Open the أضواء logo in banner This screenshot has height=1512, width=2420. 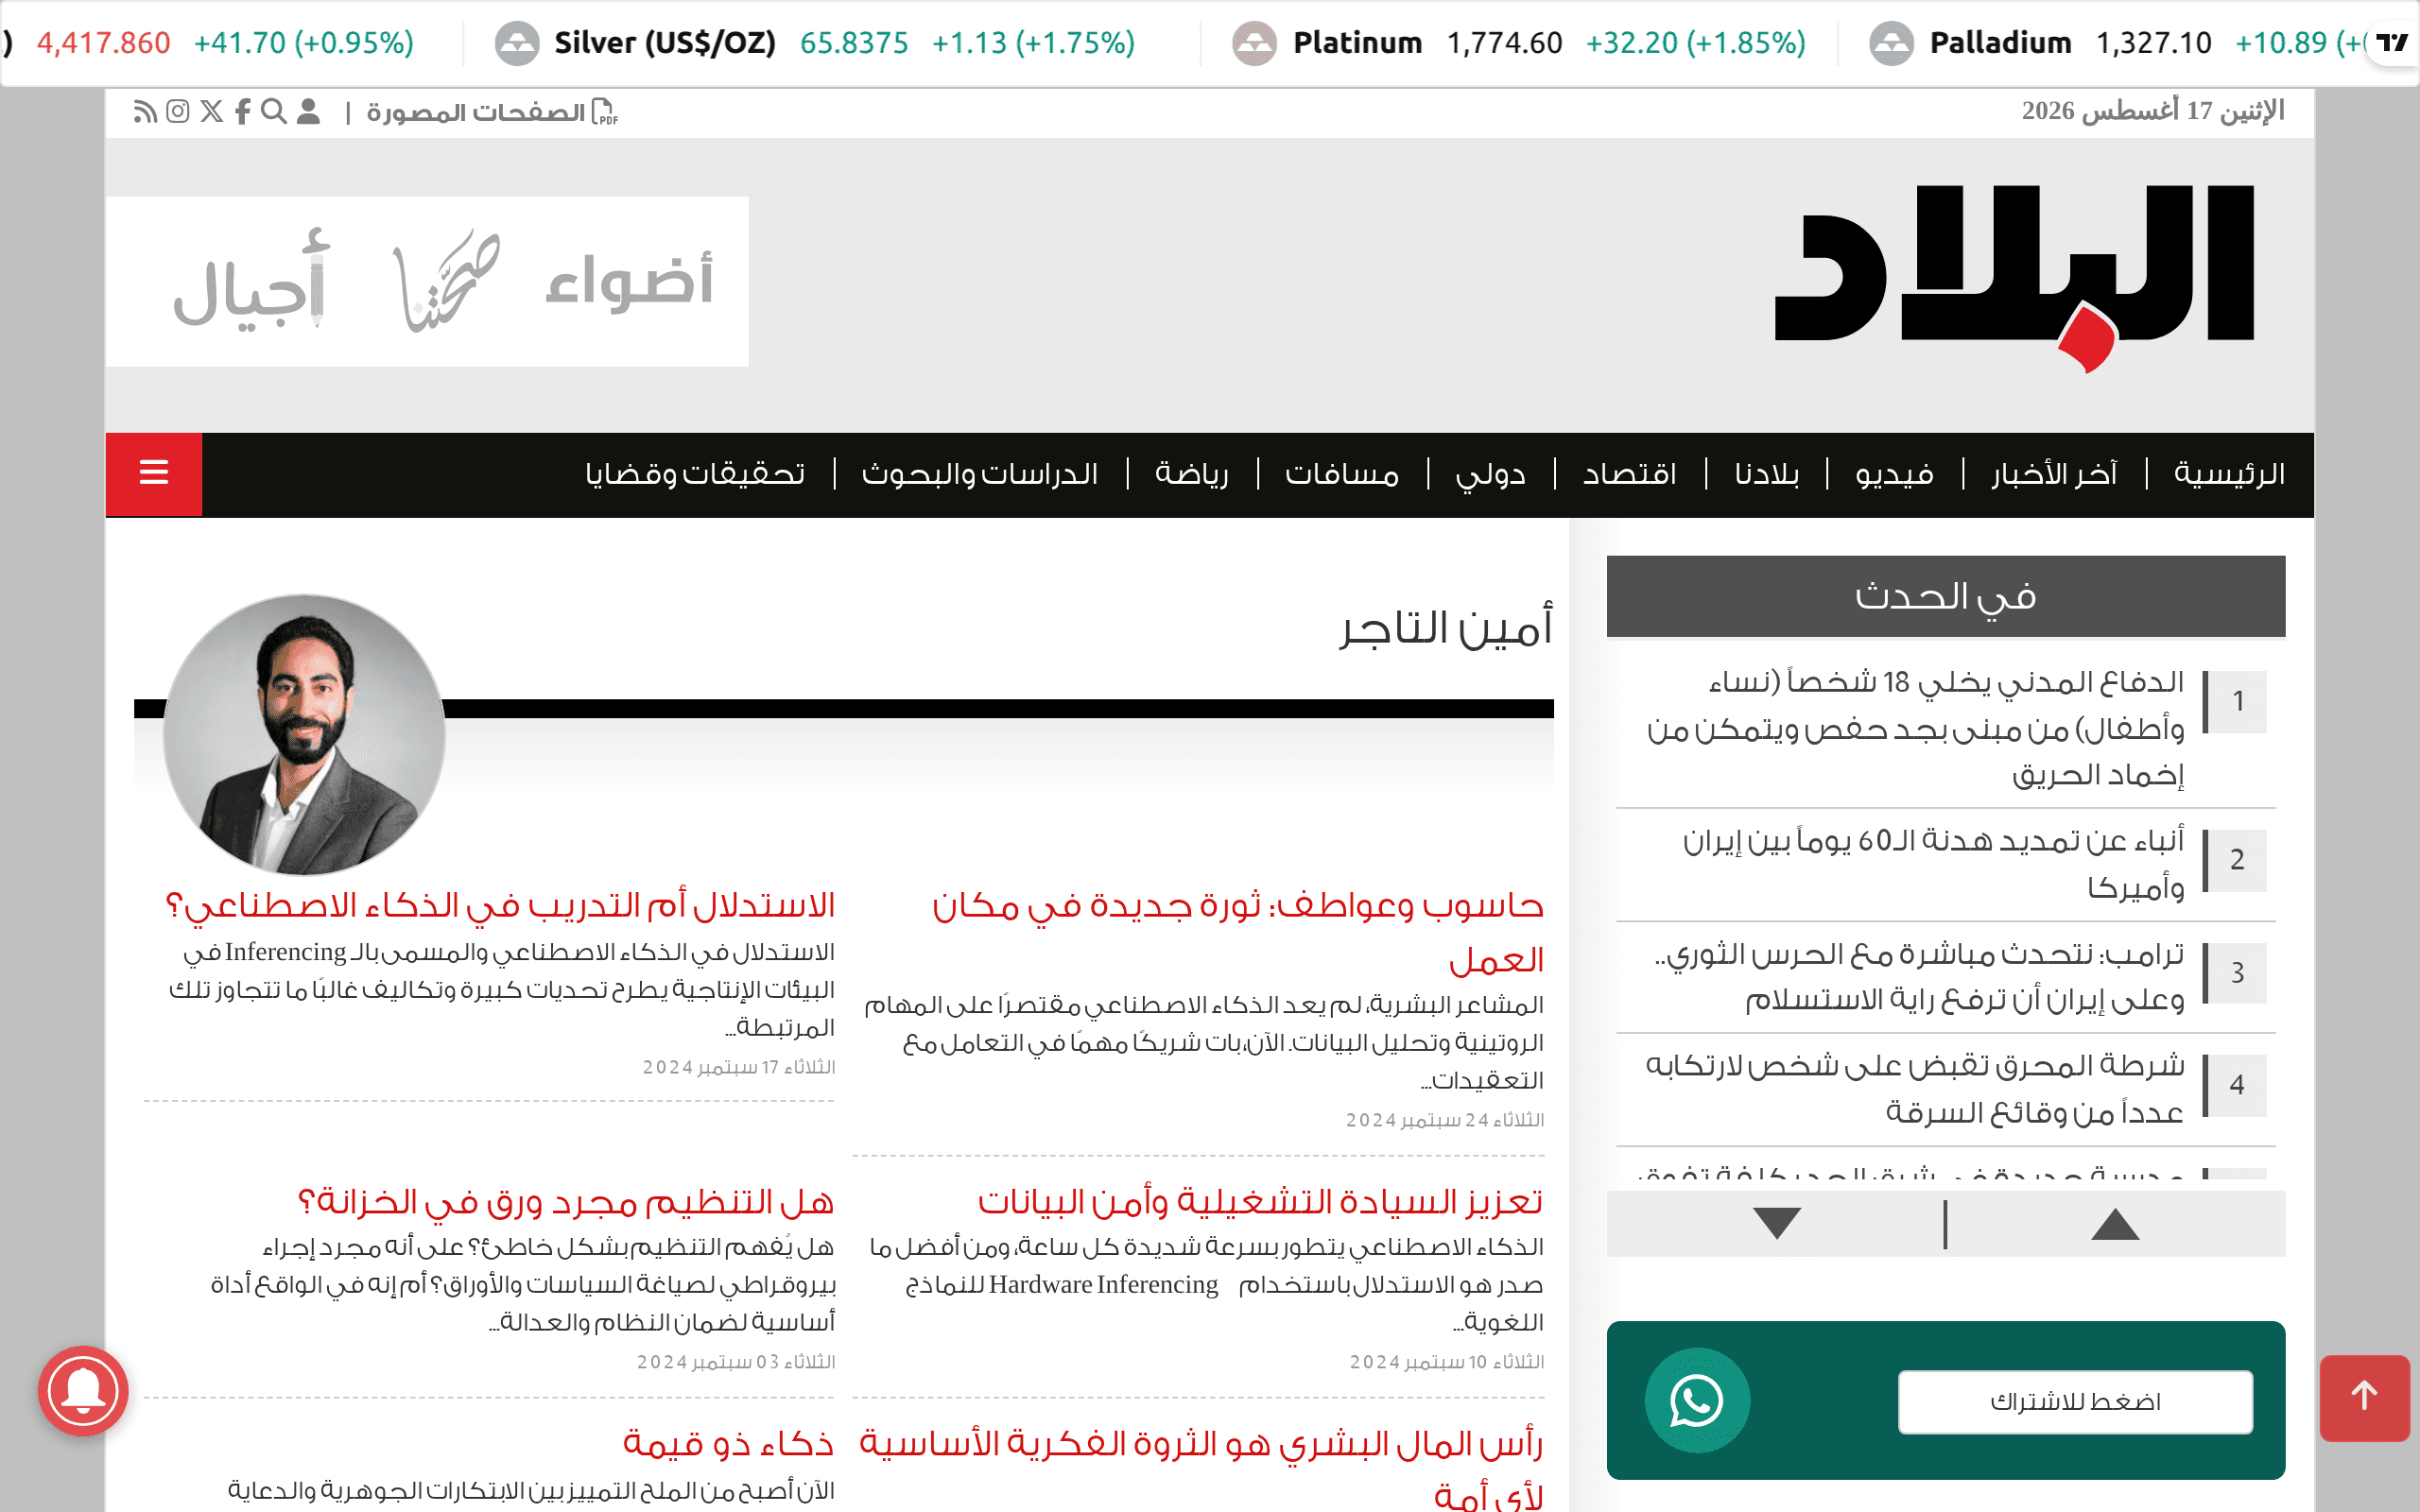[630, 281]
